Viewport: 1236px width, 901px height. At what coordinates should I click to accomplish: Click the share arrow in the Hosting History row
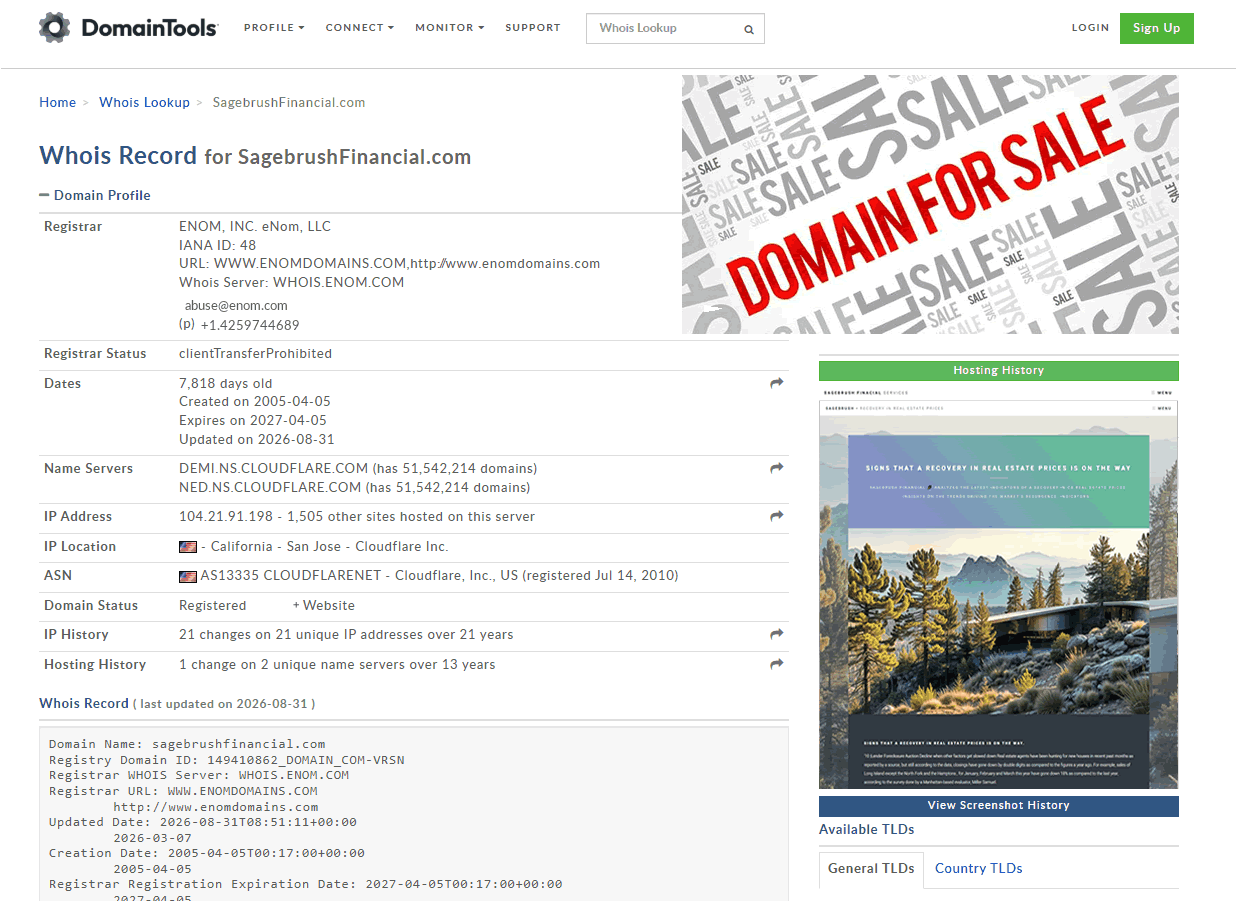pyautogui.click(x=777, y=664)
